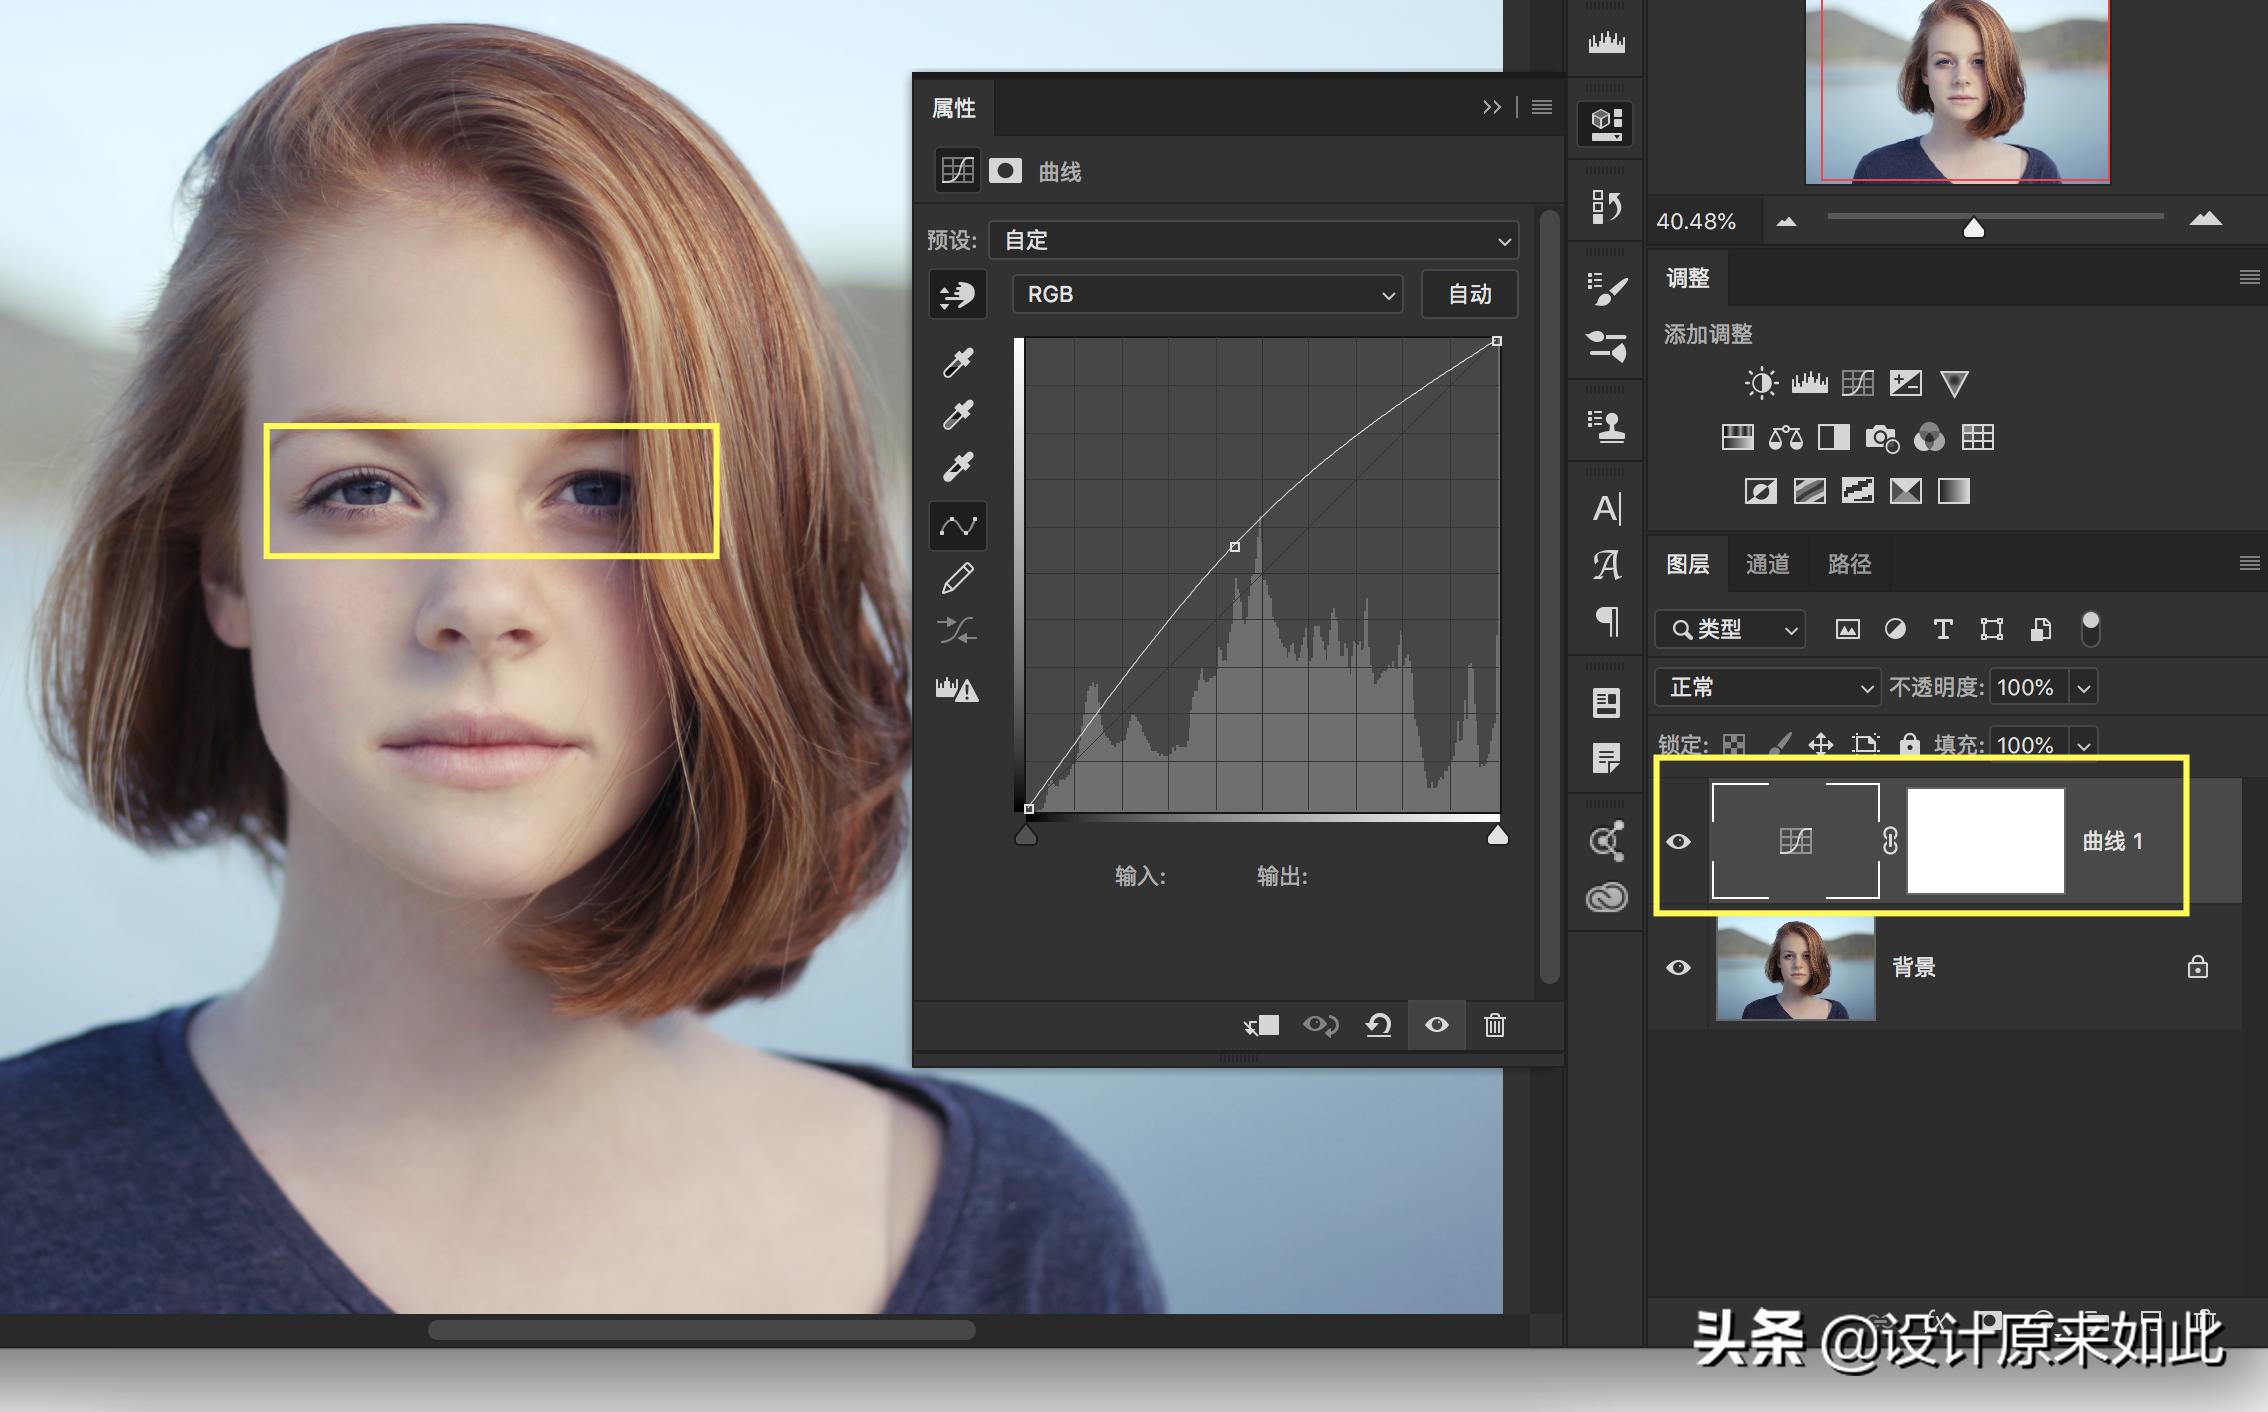Select the white point eyedropper
Viewport: 2268px width, 1412px height.
(x=958, y=467)
